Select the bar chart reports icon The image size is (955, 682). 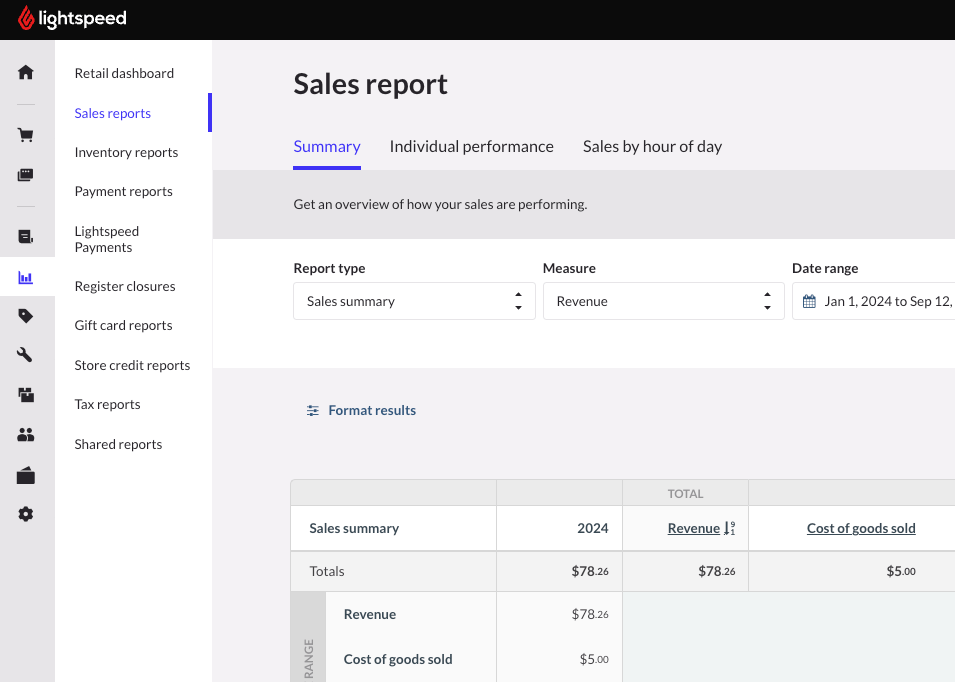pos(26,278)
